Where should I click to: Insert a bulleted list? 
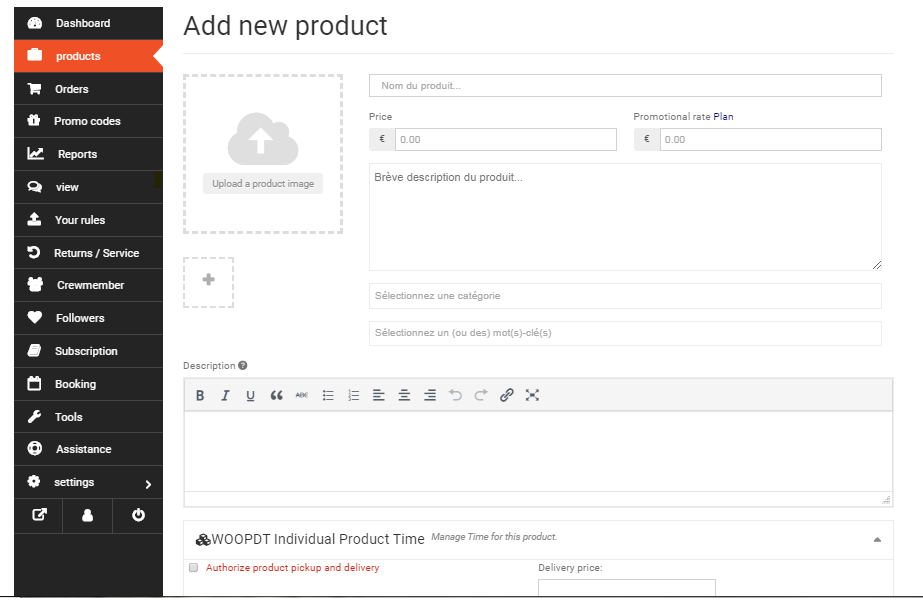coord(328,395)
